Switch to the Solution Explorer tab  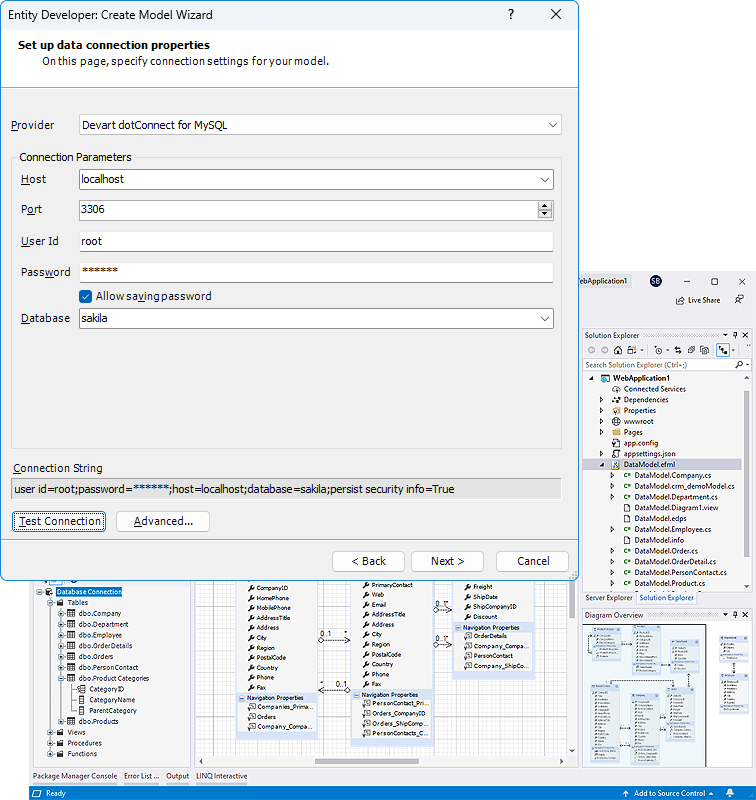tap(667, 597)
